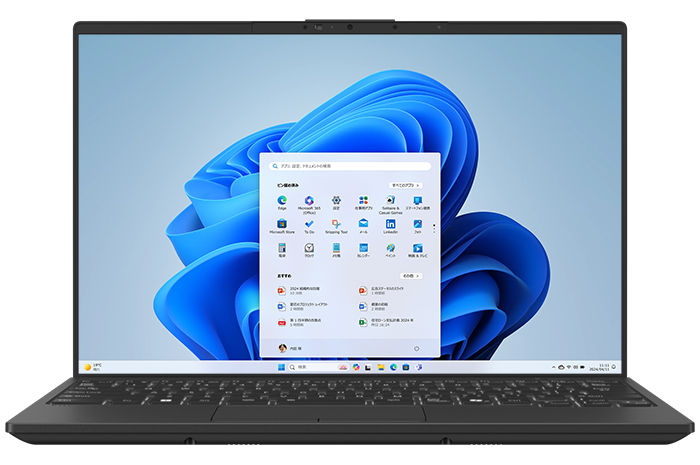The width and height of the screenshot is (700, 465).
Task: Open Microsoft Edge from pinned apps
Action: pyautogui.click(x=283, y=202)
